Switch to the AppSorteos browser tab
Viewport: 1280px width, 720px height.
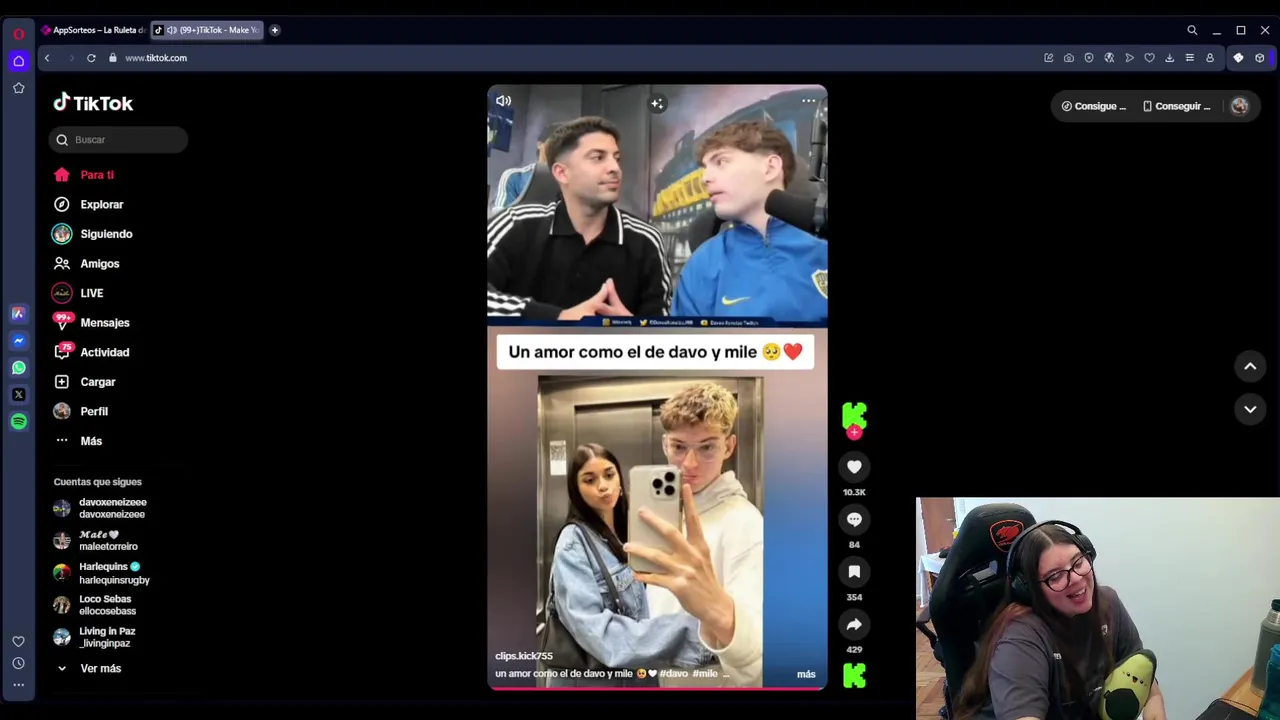pos(93,30)
